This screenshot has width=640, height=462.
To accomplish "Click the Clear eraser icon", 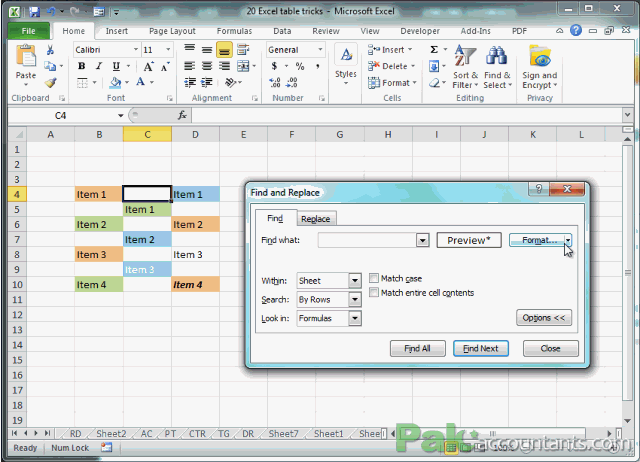I will pos(434,83).
